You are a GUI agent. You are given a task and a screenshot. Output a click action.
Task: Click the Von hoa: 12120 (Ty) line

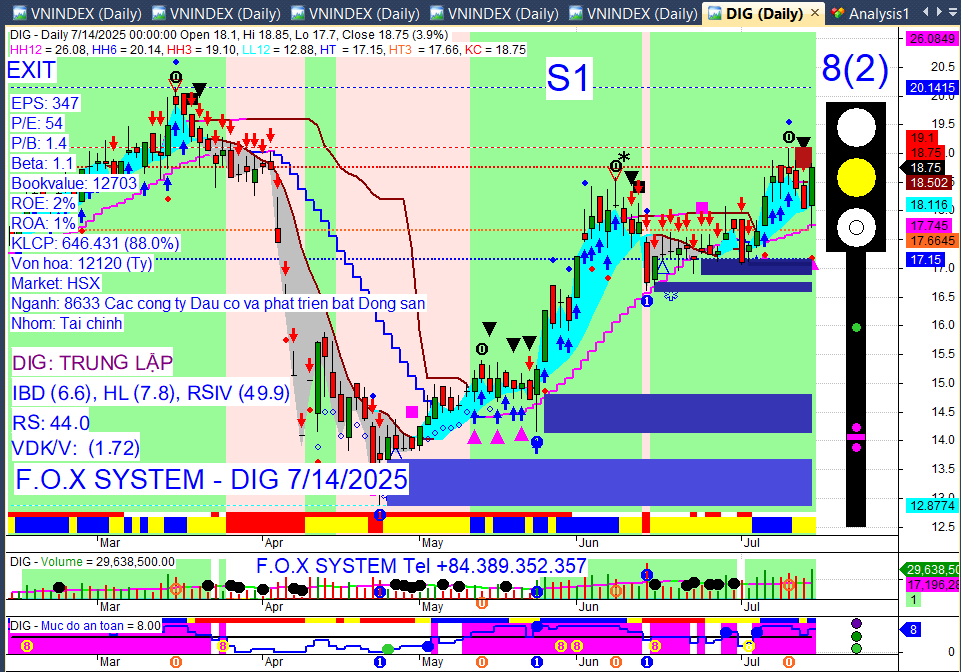[x=82, y=264]
